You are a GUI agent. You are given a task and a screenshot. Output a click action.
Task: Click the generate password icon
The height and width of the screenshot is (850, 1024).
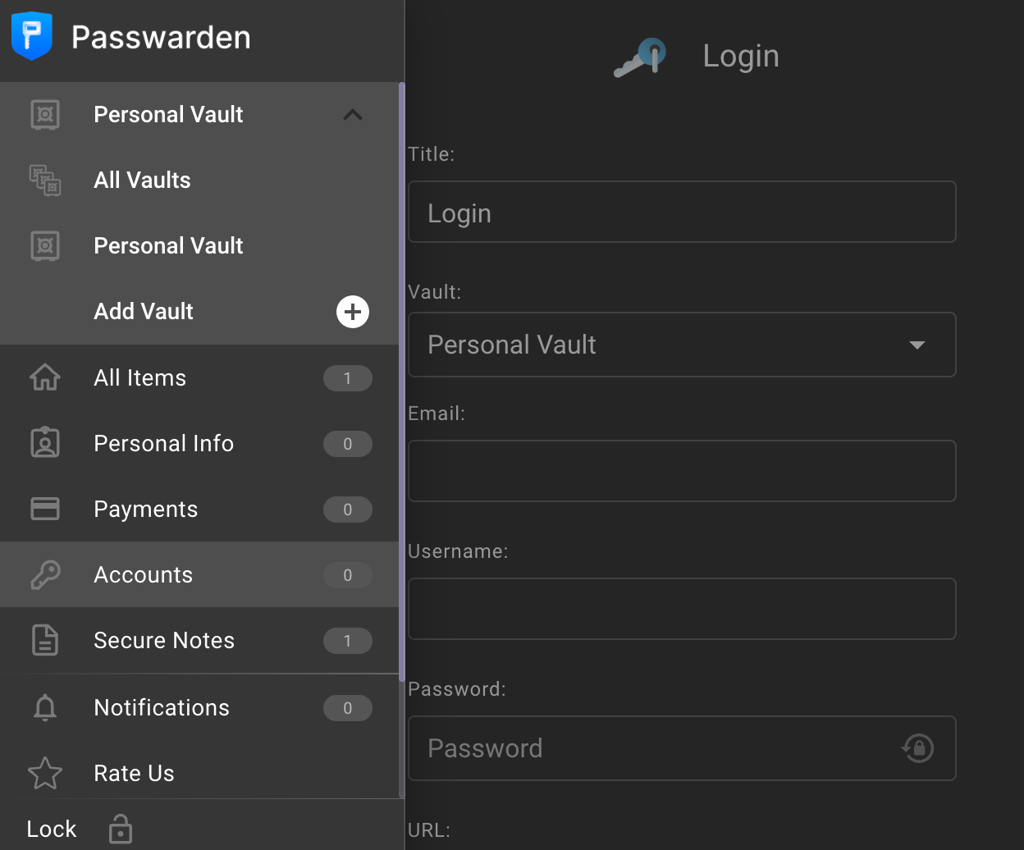[x=918, y=748]
